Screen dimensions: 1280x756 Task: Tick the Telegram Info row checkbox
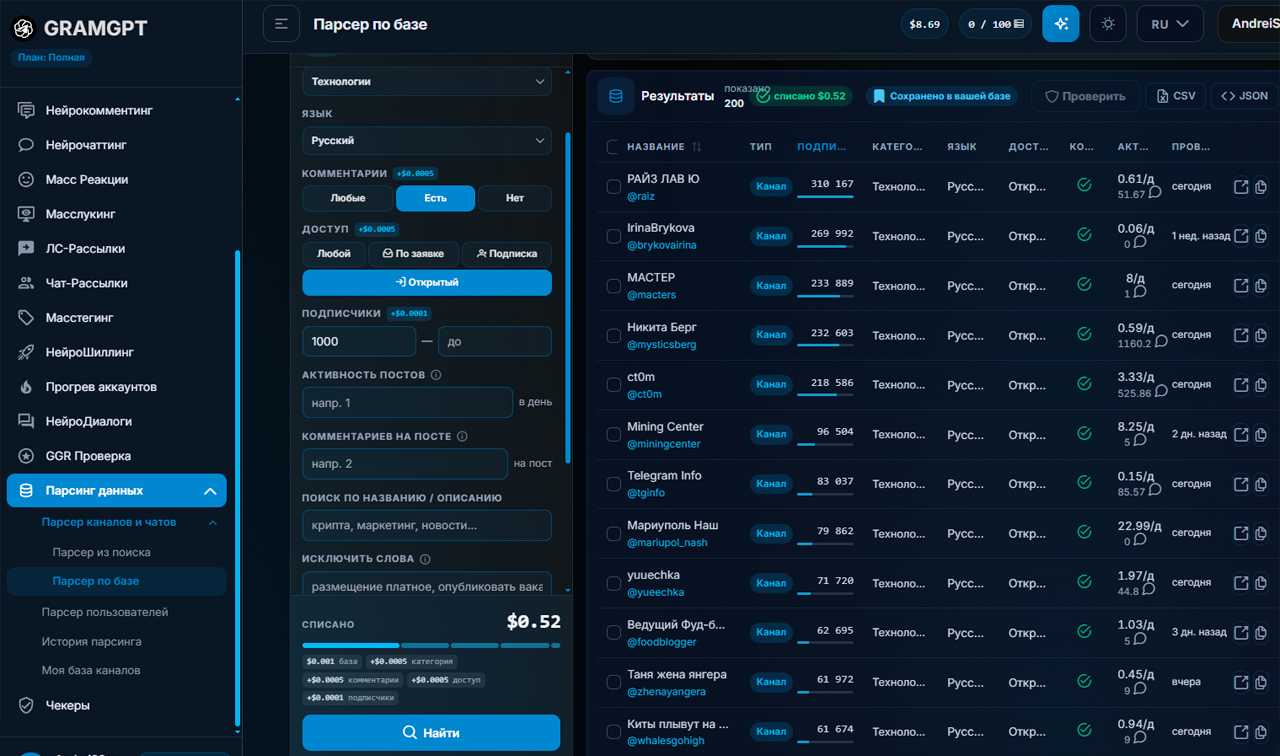pos(614,484)
